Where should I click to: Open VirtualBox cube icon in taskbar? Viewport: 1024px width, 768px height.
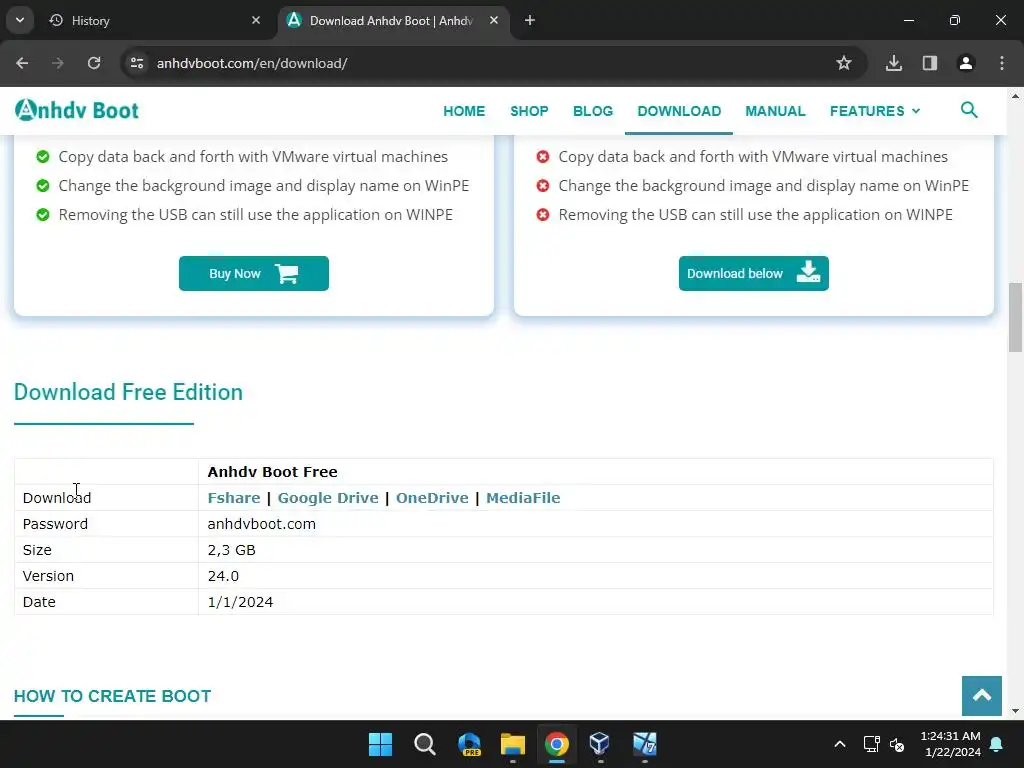click(600, 744)
